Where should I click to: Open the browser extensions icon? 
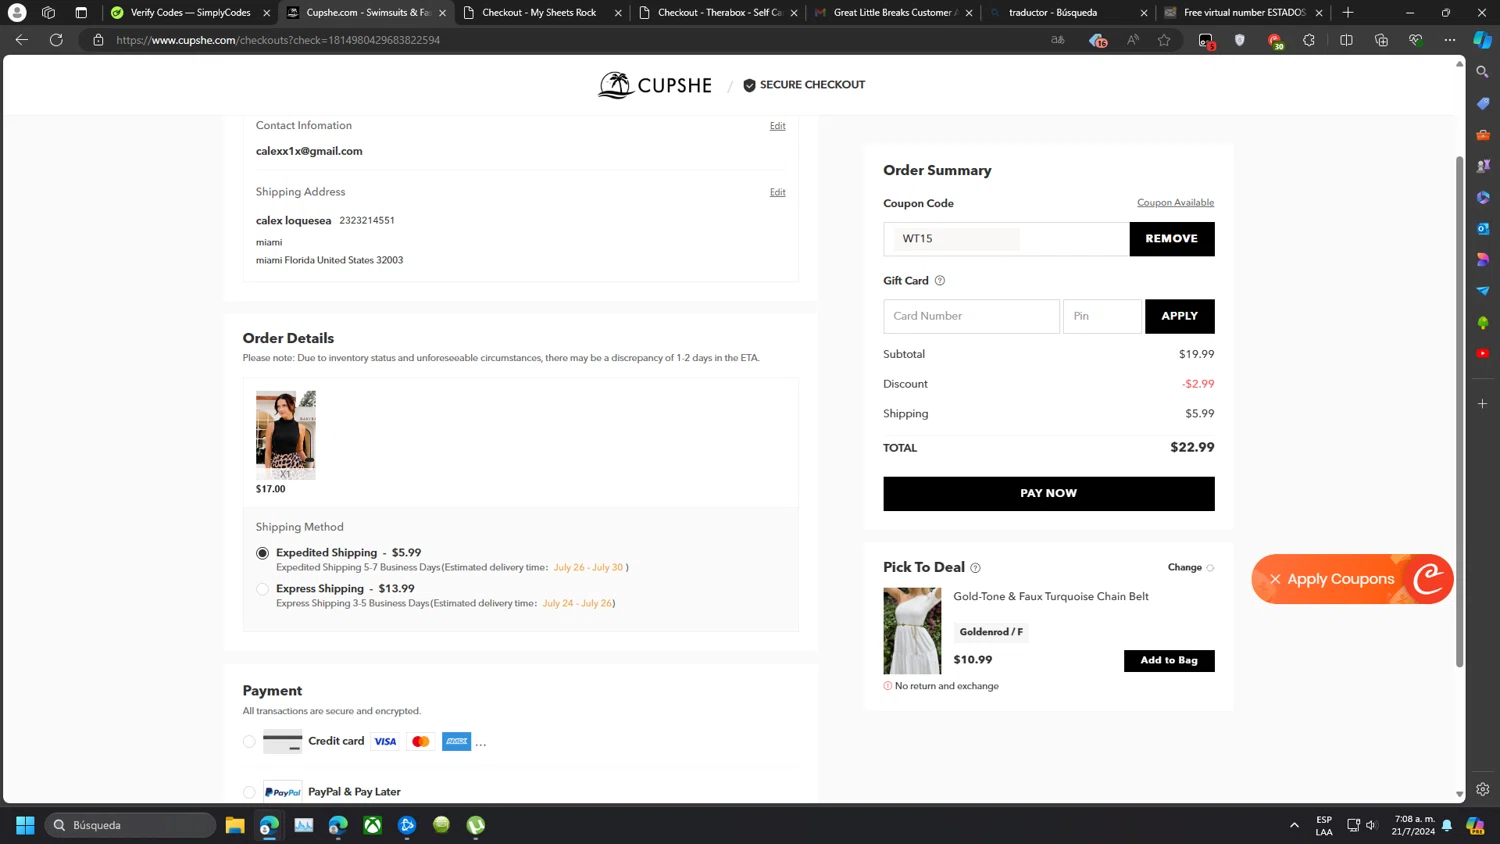[1309, 40]
